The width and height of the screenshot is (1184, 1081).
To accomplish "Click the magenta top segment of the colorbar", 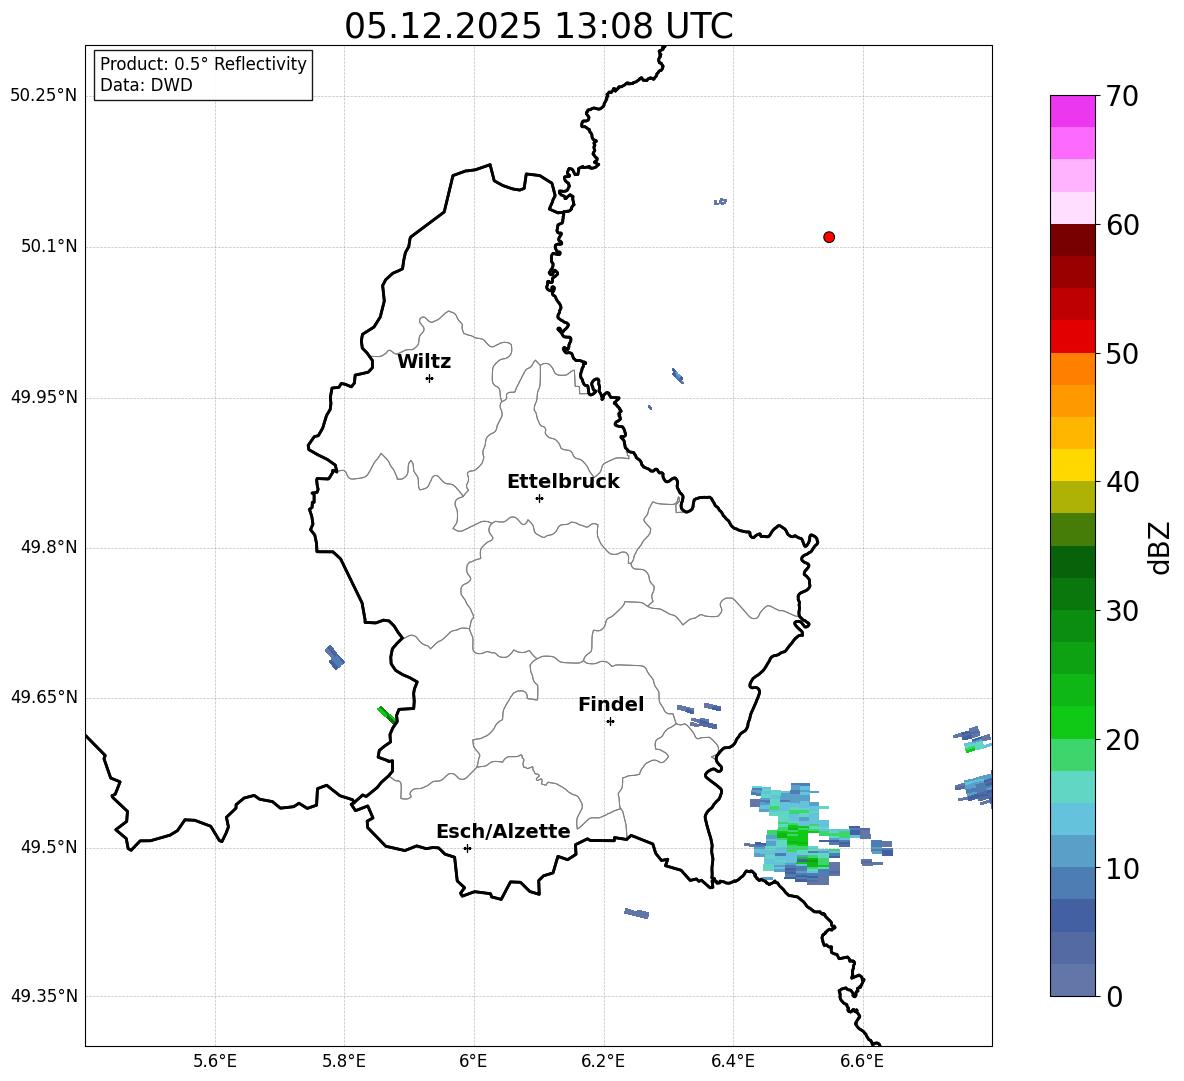I will (x=1073, y=111).
